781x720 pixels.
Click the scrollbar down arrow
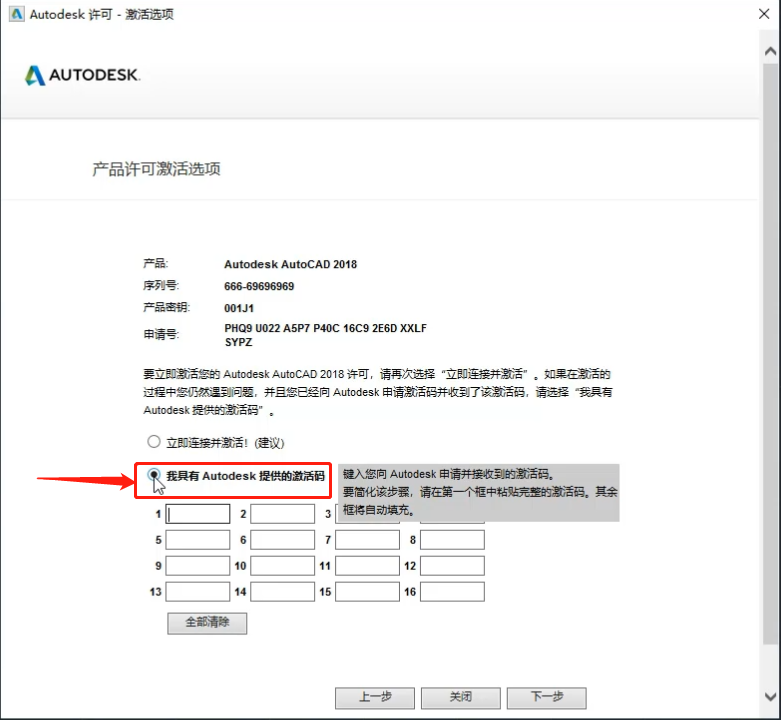pos(771,696)
